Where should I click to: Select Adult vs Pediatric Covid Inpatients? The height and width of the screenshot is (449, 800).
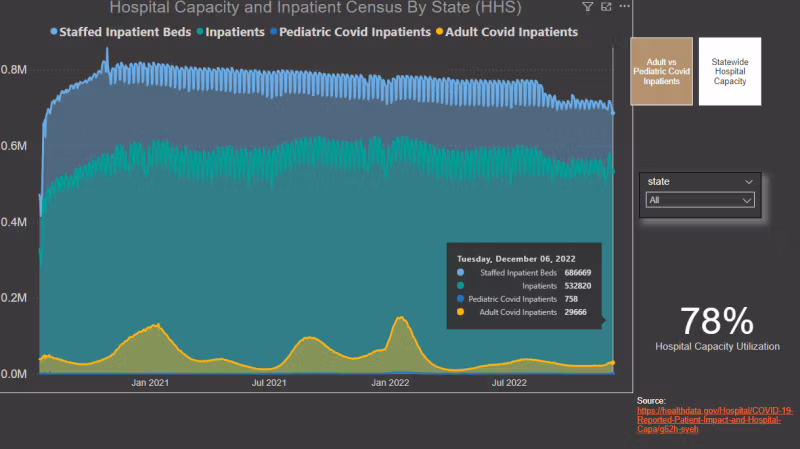(x=660, y=71)
